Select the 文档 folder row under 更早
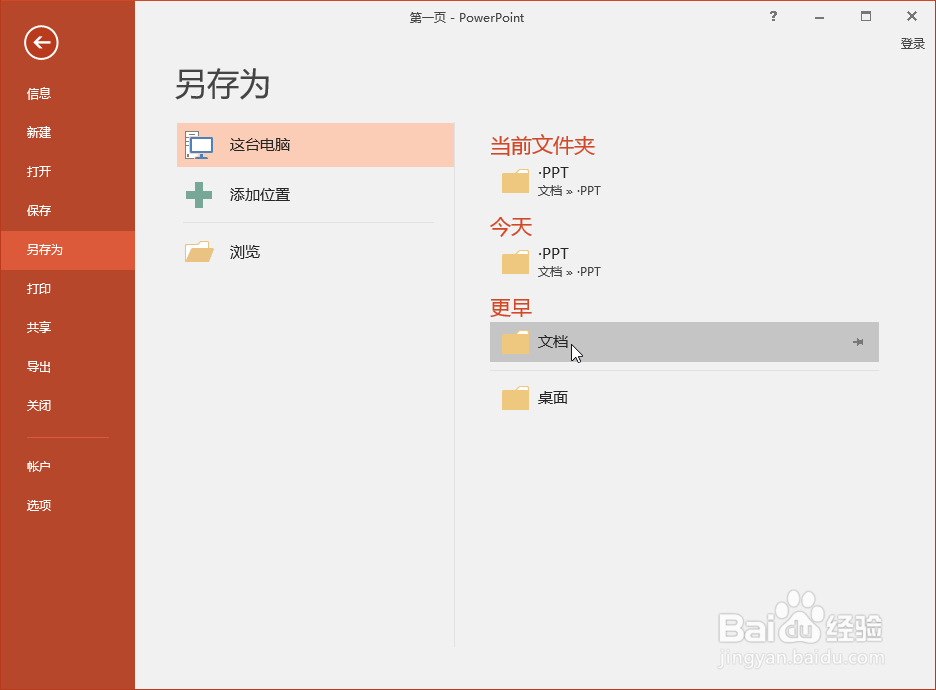 click(x=684, y=342)
